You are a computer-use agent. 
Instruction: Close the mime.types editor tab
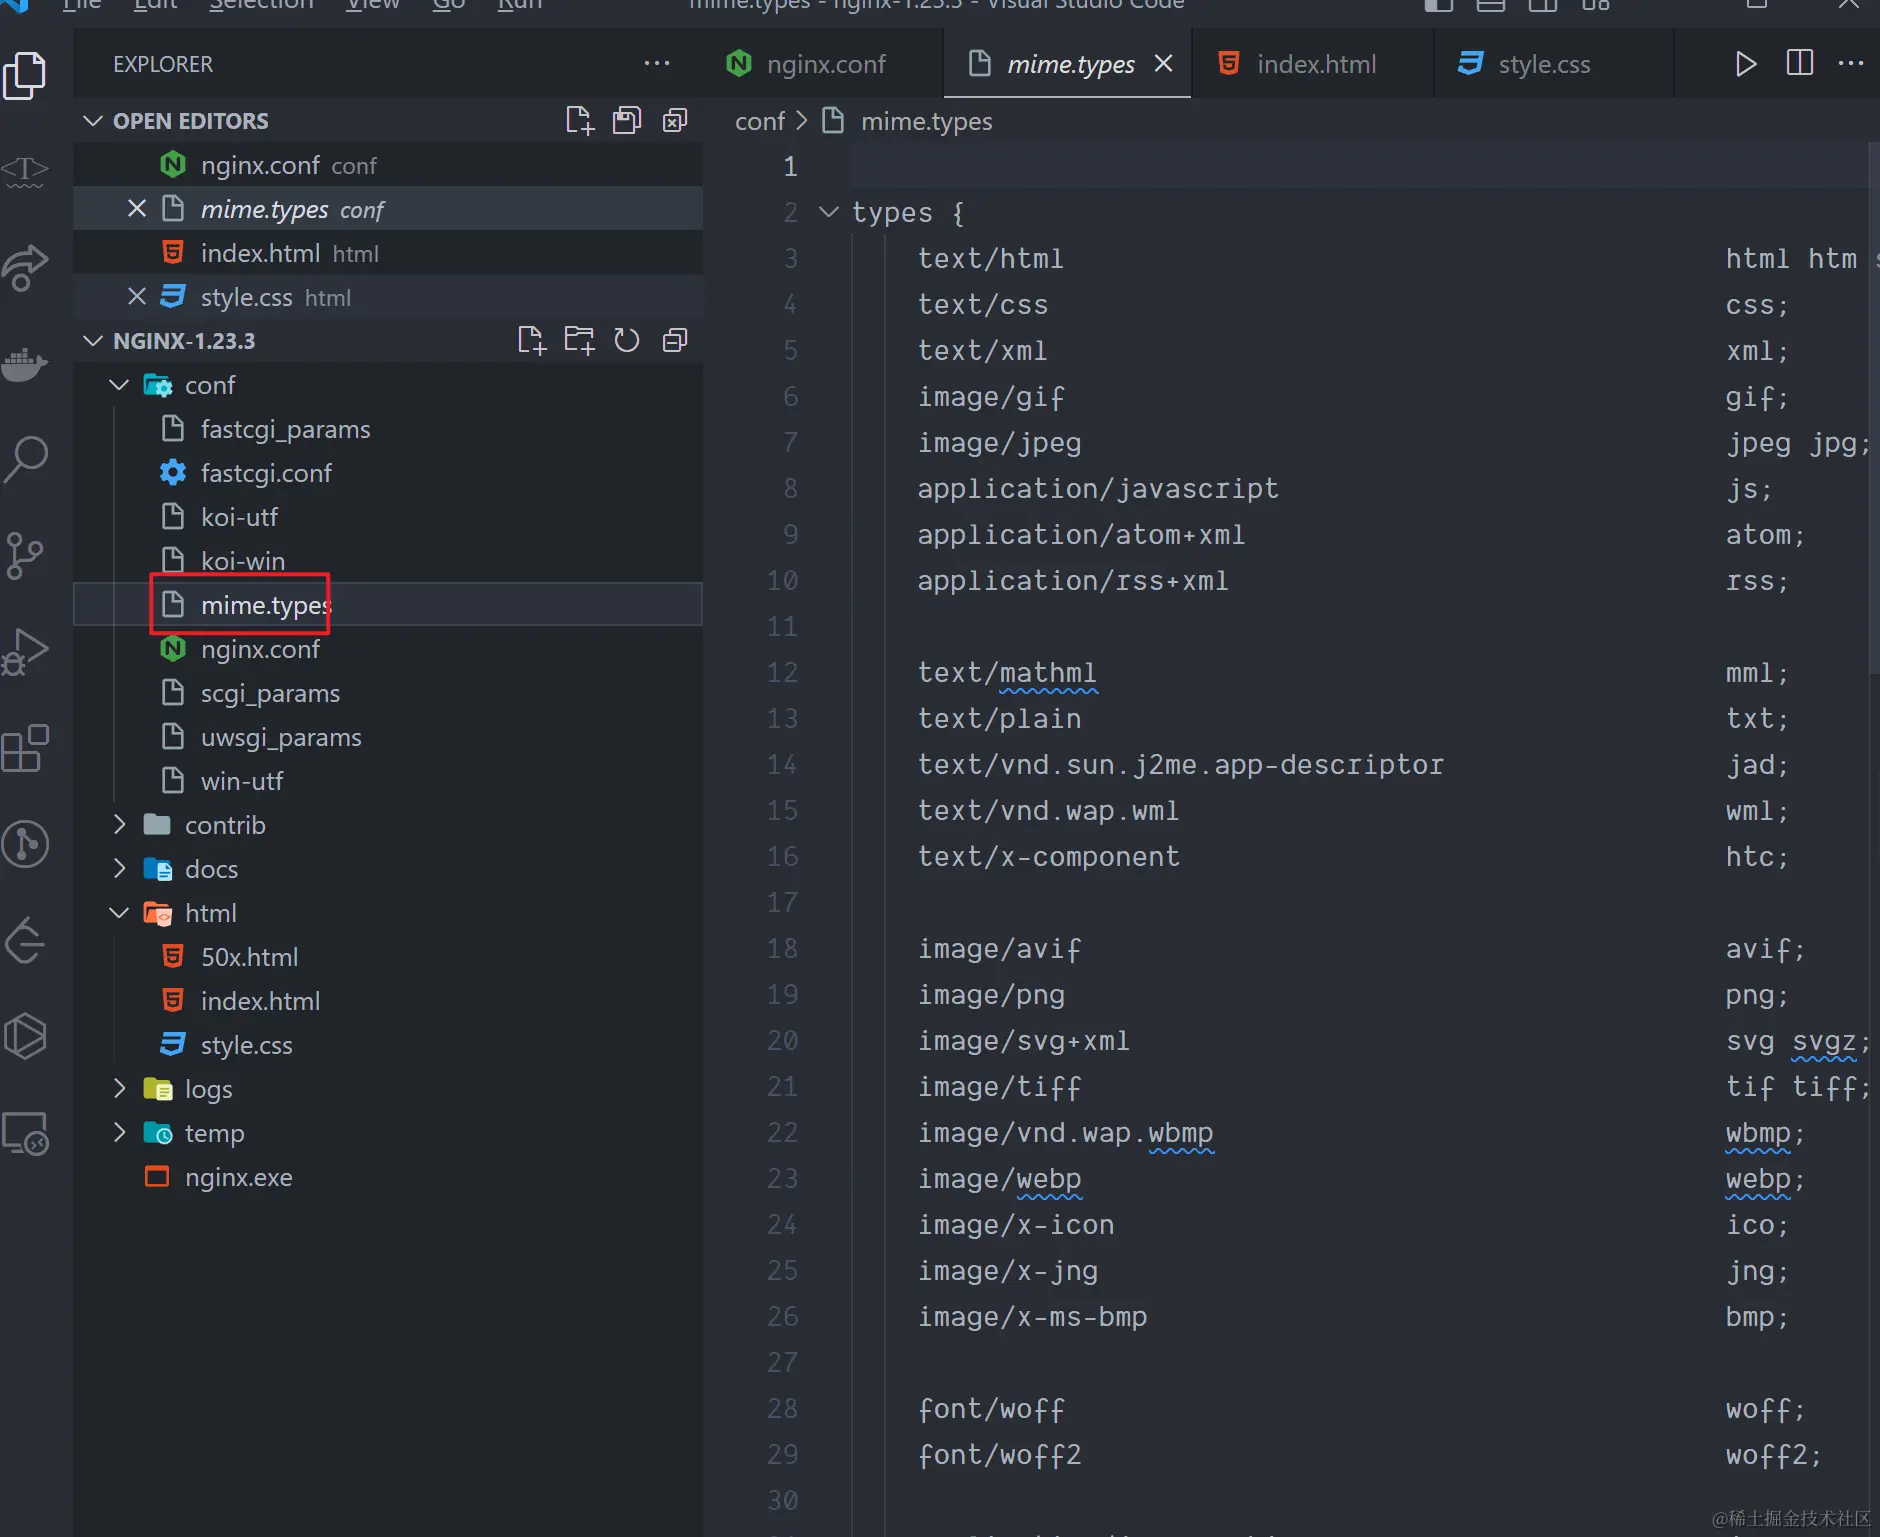(x=1163, y=63)
